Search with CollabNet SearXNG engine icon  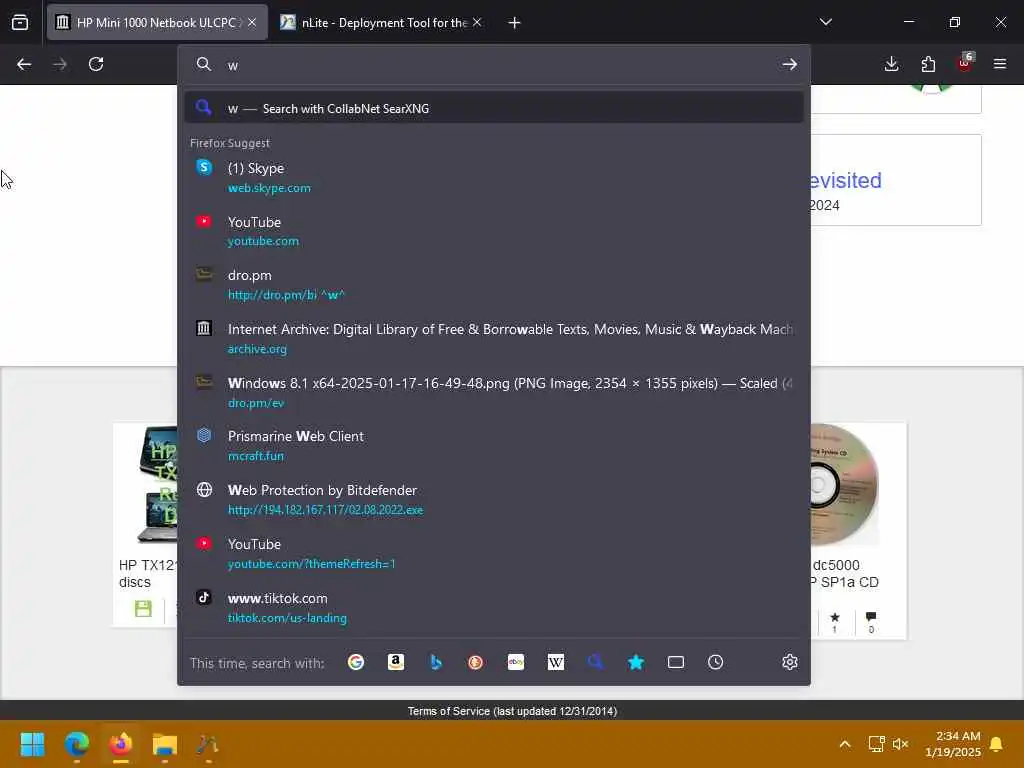point(596,662)
